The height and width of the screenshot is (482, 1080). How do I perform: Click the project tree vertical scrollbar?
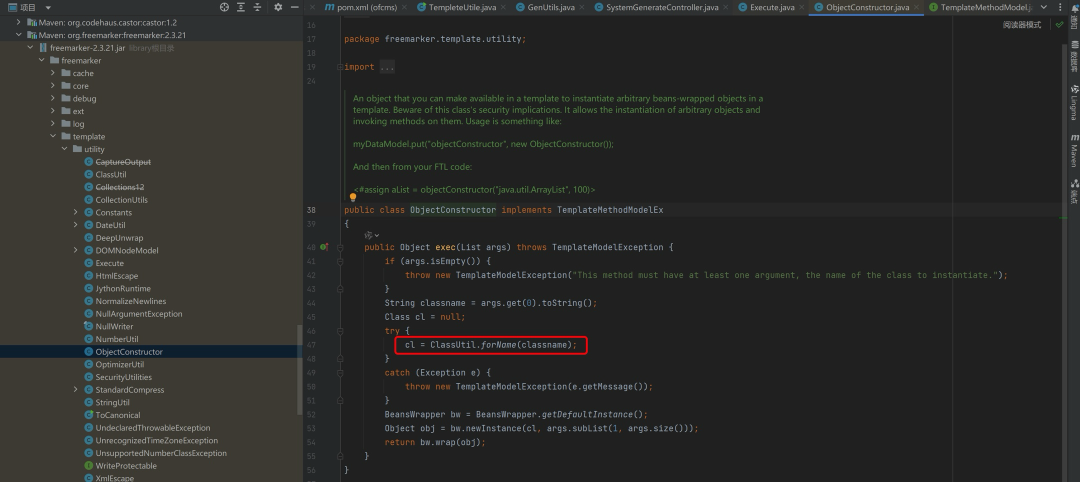300,372
